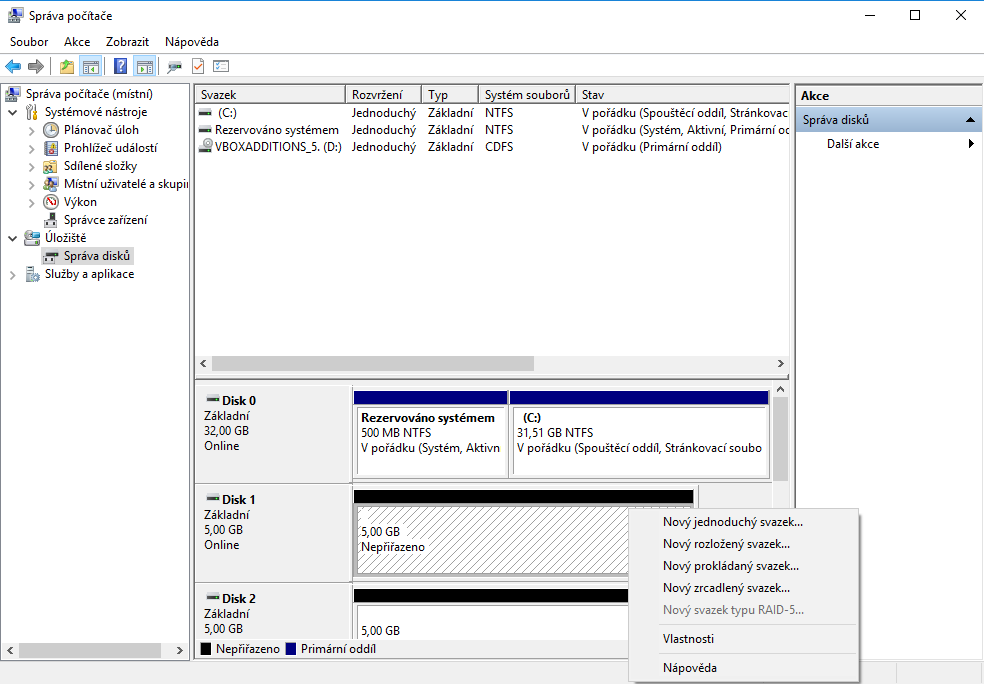Click Další akce in the Akce pane

pyautogui.click(x=853, y=144)
